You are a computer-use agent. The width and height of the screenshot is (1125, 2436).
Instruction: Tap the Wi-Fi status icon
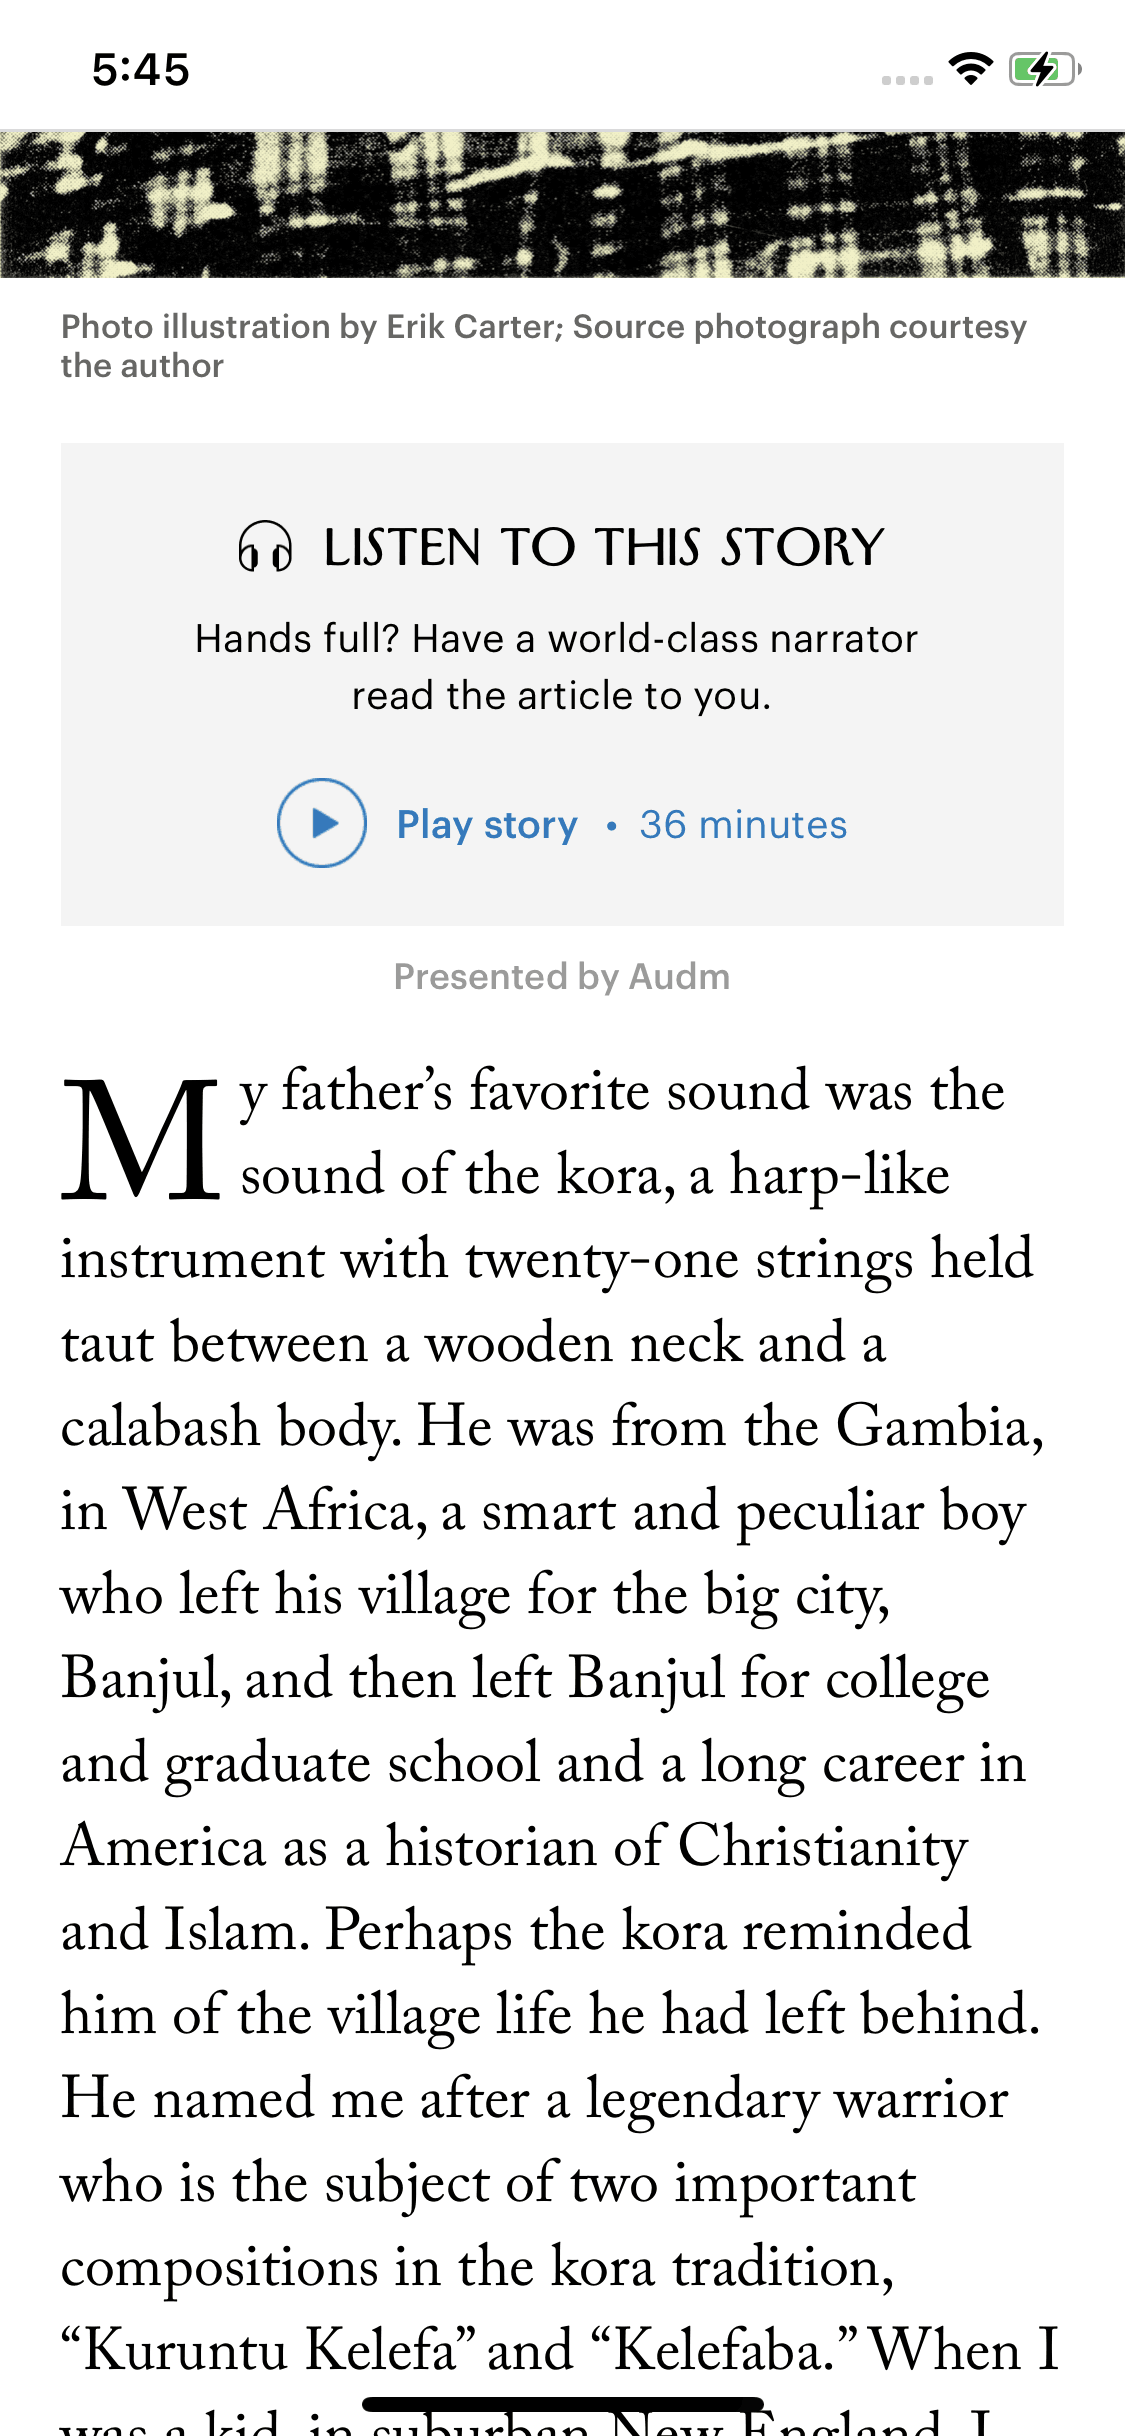[970, 69]
